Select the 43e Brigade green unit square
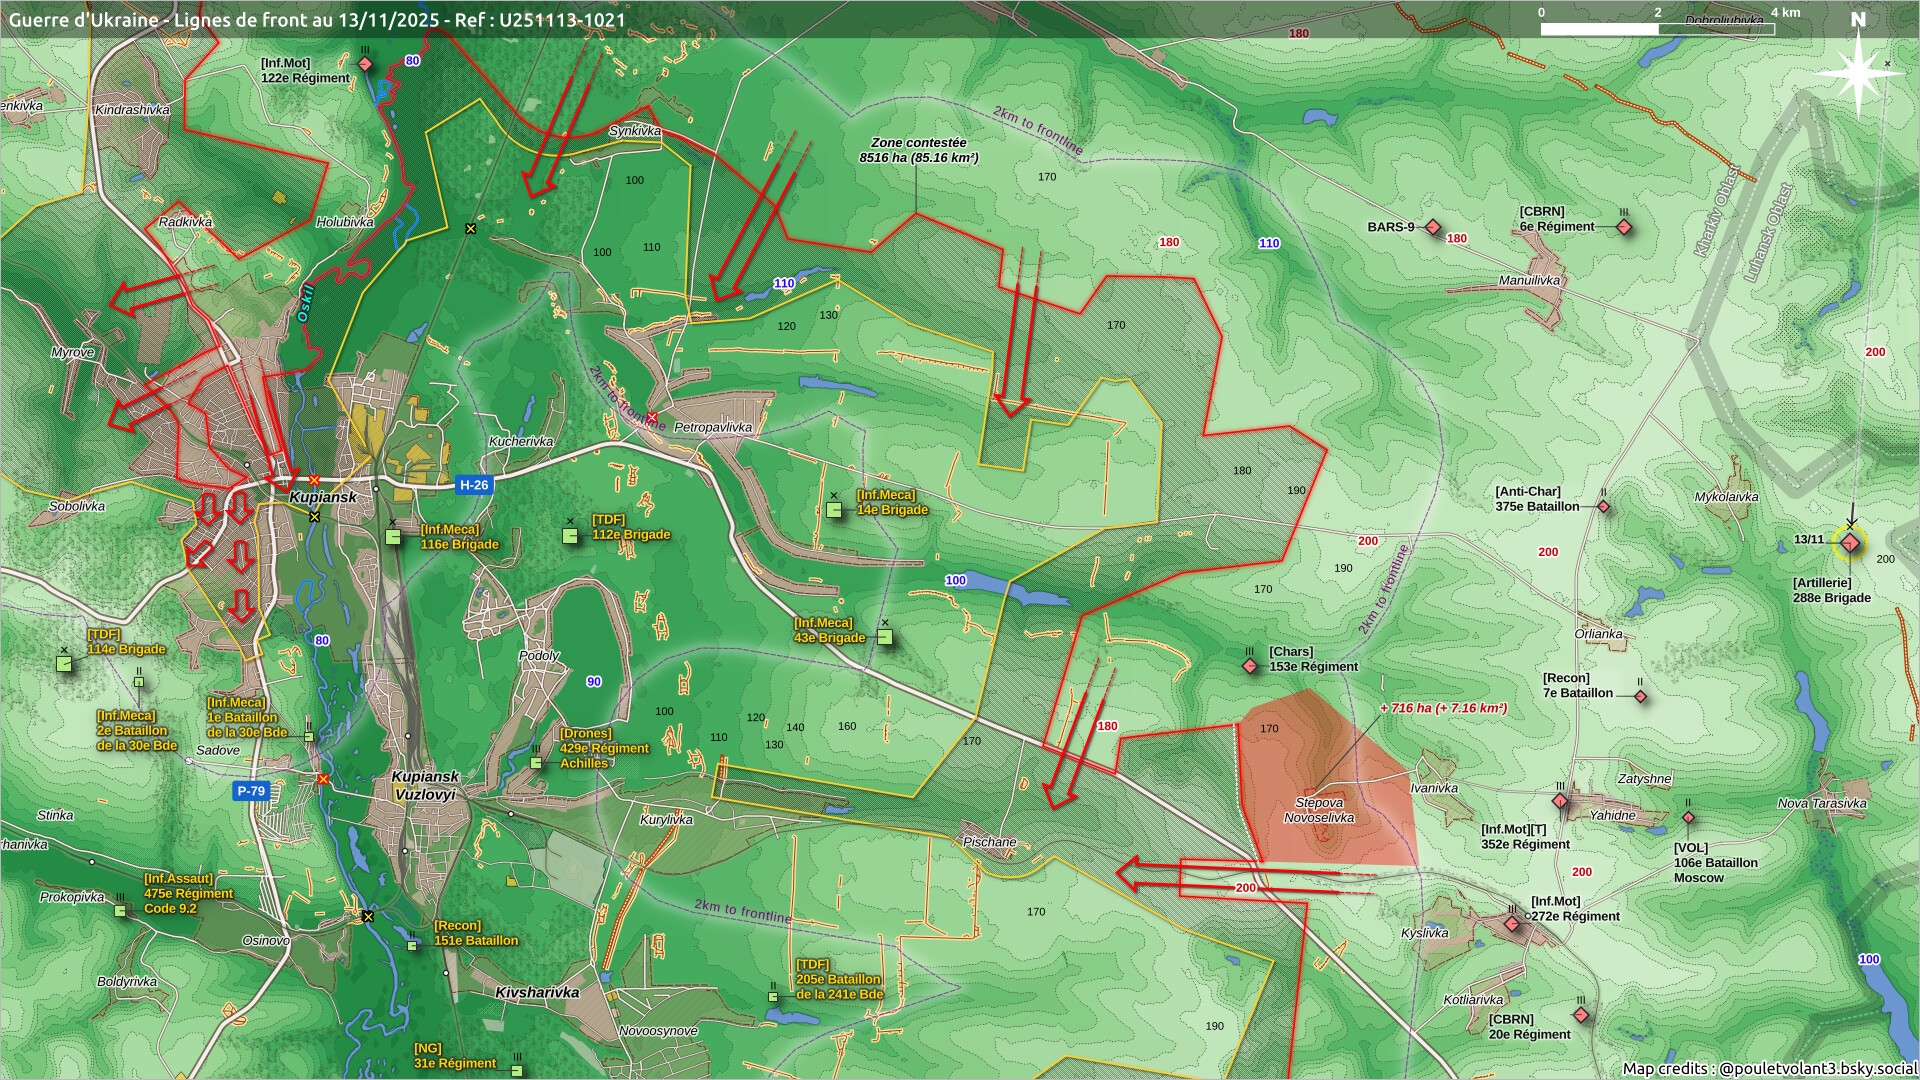This screenshot has width=1920, height=1080. click(x=884, y=637)
